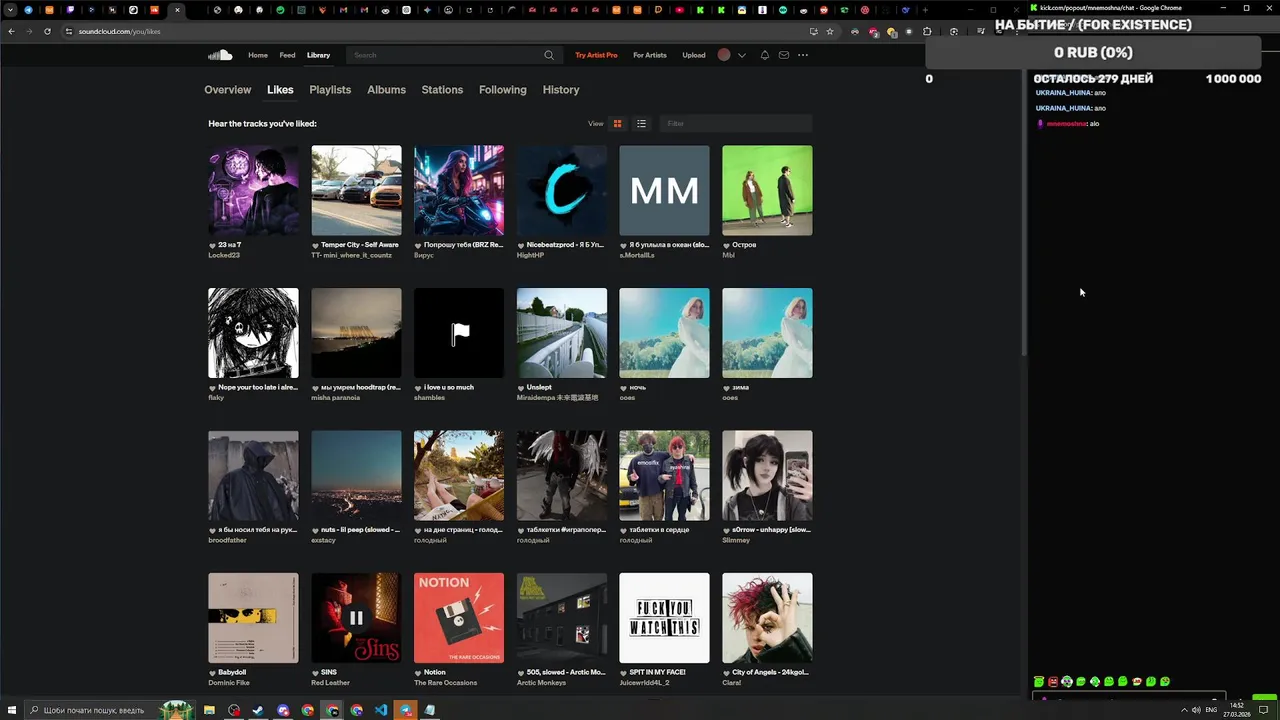Go to Home in SoundCloud nav
Image resolution: width=1280 pixels, height=720 pixels.
(x=258, y=55)
